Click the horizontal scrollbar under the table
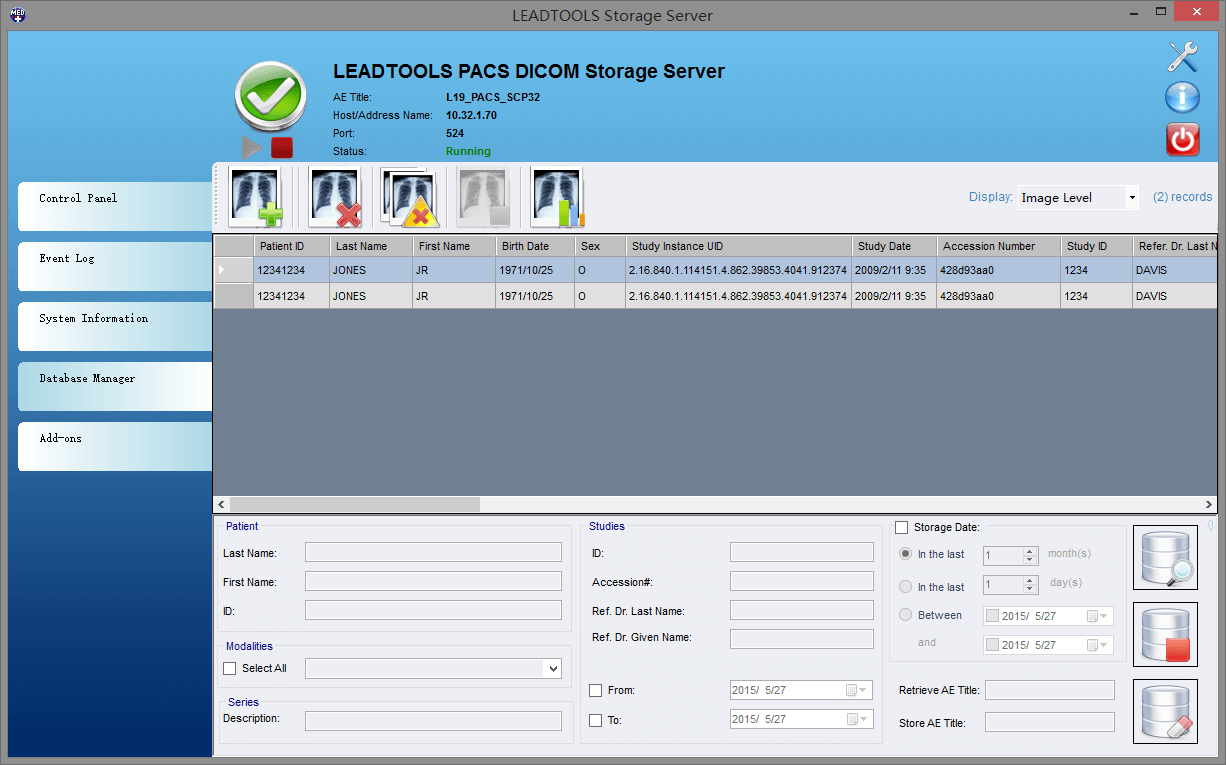This screenshot has height=765, width=1226. [x=354, y=505]
